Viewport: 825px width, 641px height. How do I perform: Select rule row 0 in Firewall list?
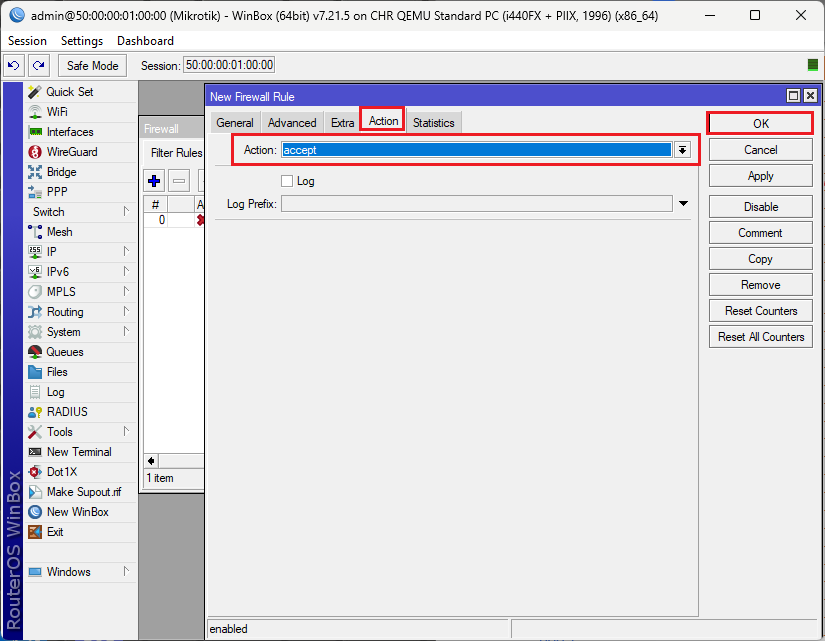[174, 220]
